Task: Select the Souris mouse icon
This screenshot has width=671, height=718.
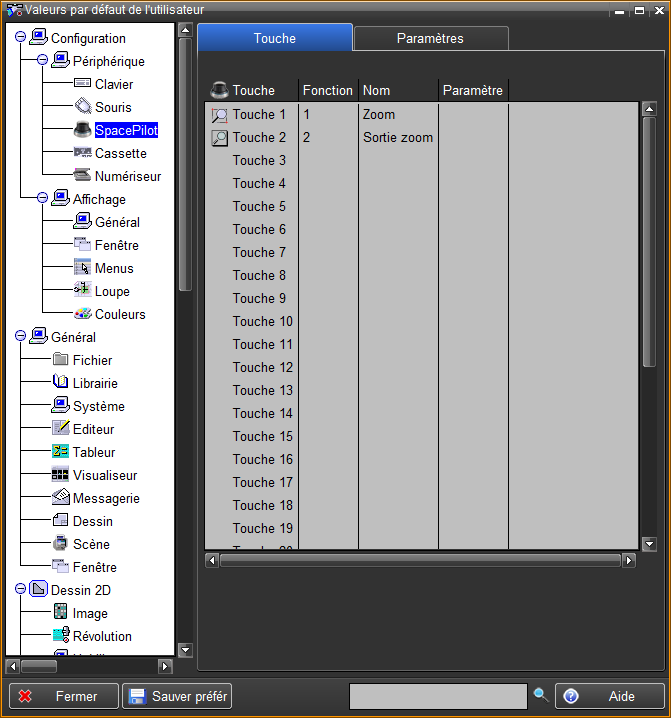Action: (x=82, y=107)
